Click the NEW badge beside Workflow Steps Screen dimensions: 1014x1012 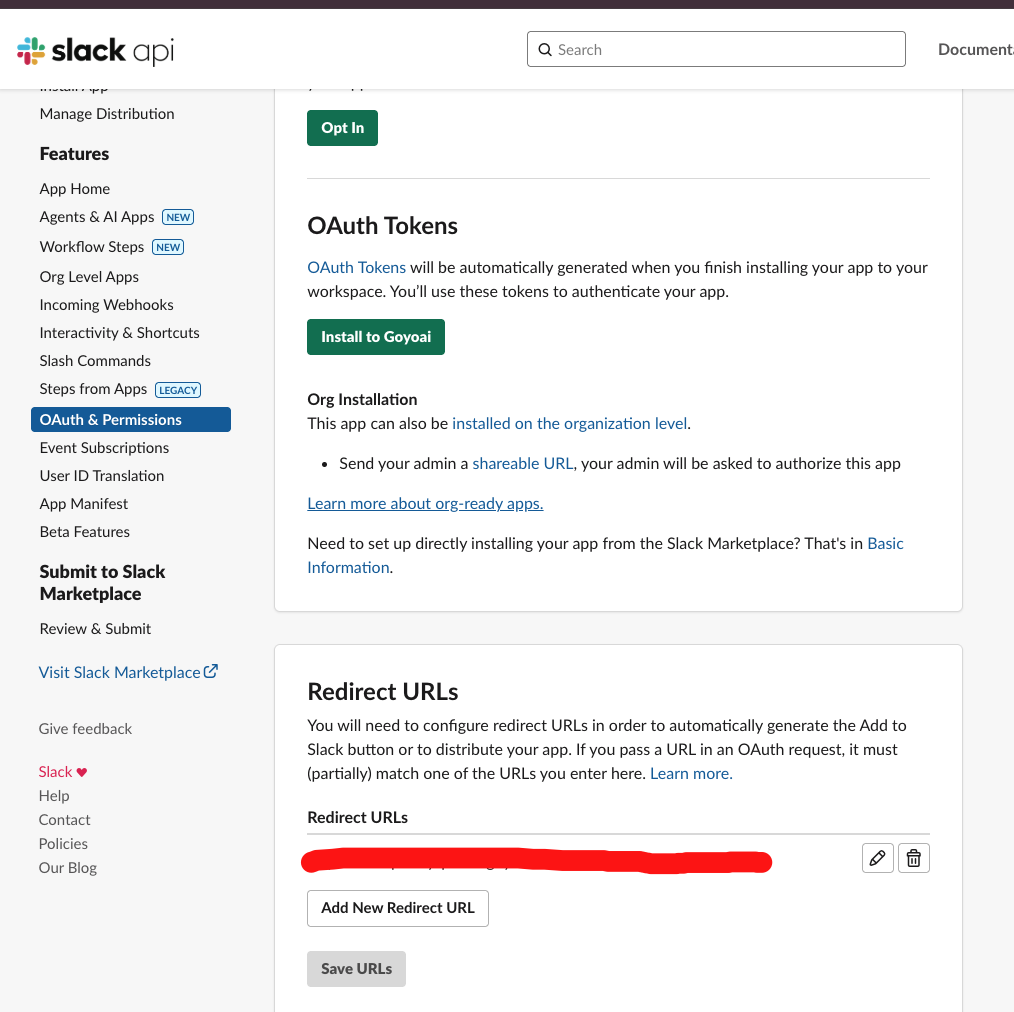click(x=168, y=247)
